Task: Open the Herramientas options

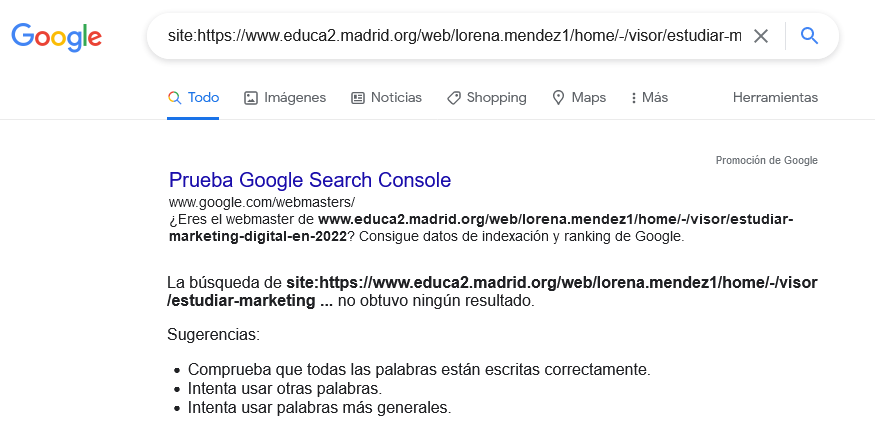Action: point(775,98)
